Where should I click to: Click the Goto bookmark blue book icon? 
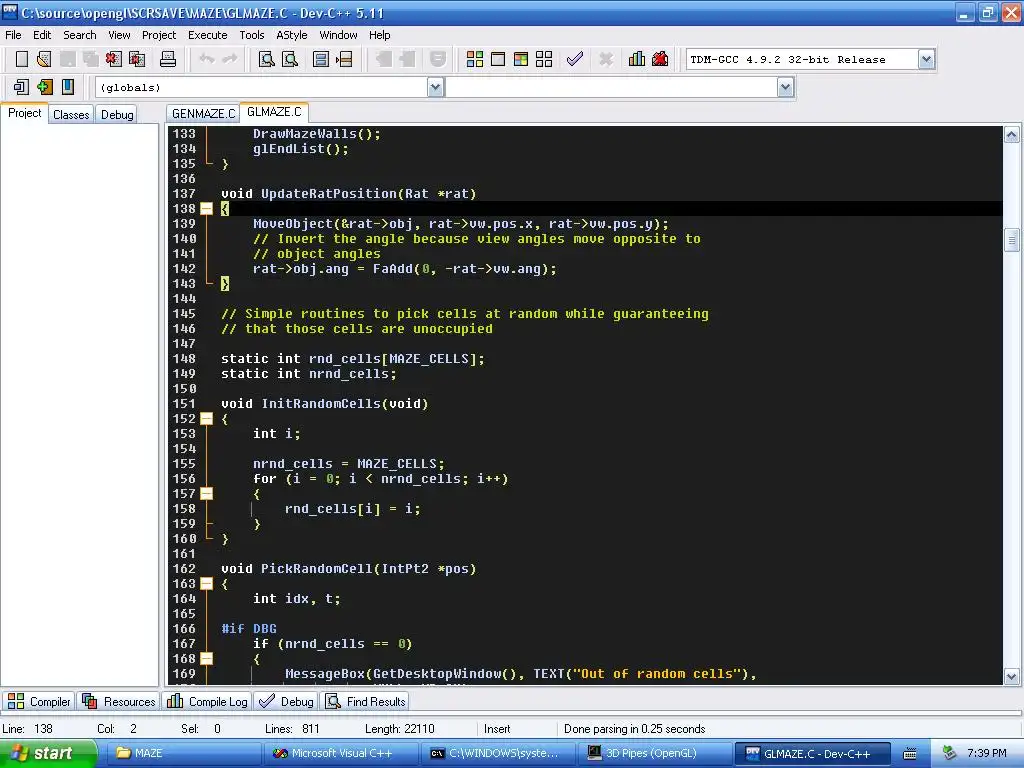click(x=67, y=87)
